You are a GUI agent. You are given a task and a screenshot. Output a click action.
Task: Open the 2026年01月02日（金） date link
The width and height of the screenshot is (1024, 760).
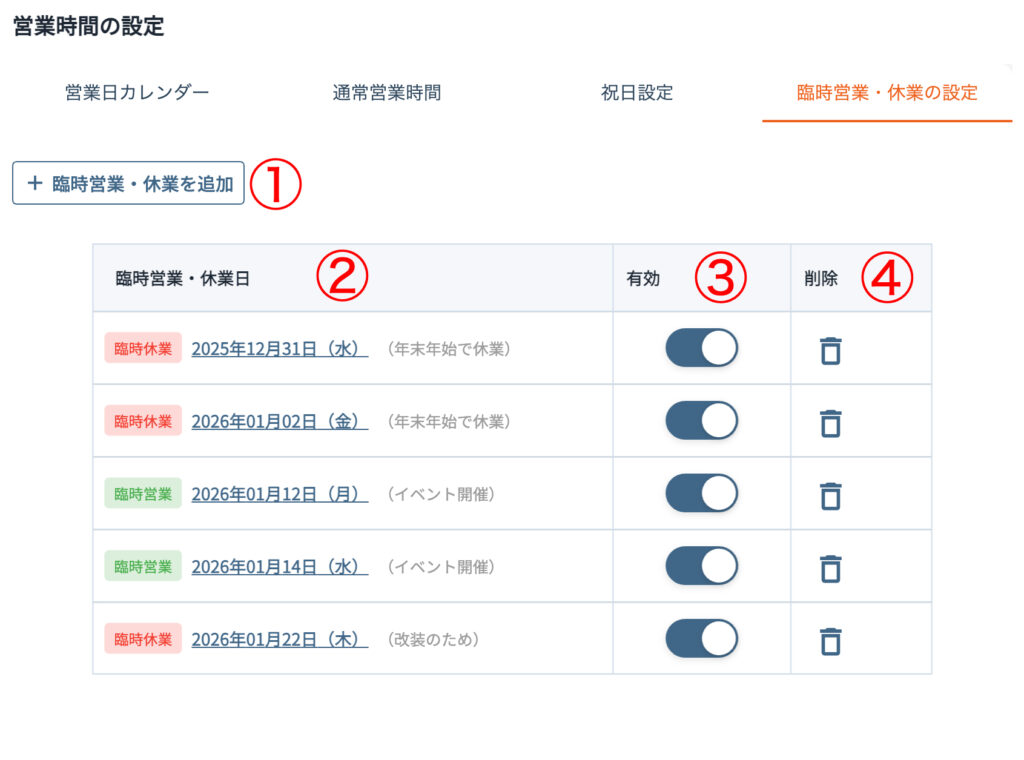(279, 422)
